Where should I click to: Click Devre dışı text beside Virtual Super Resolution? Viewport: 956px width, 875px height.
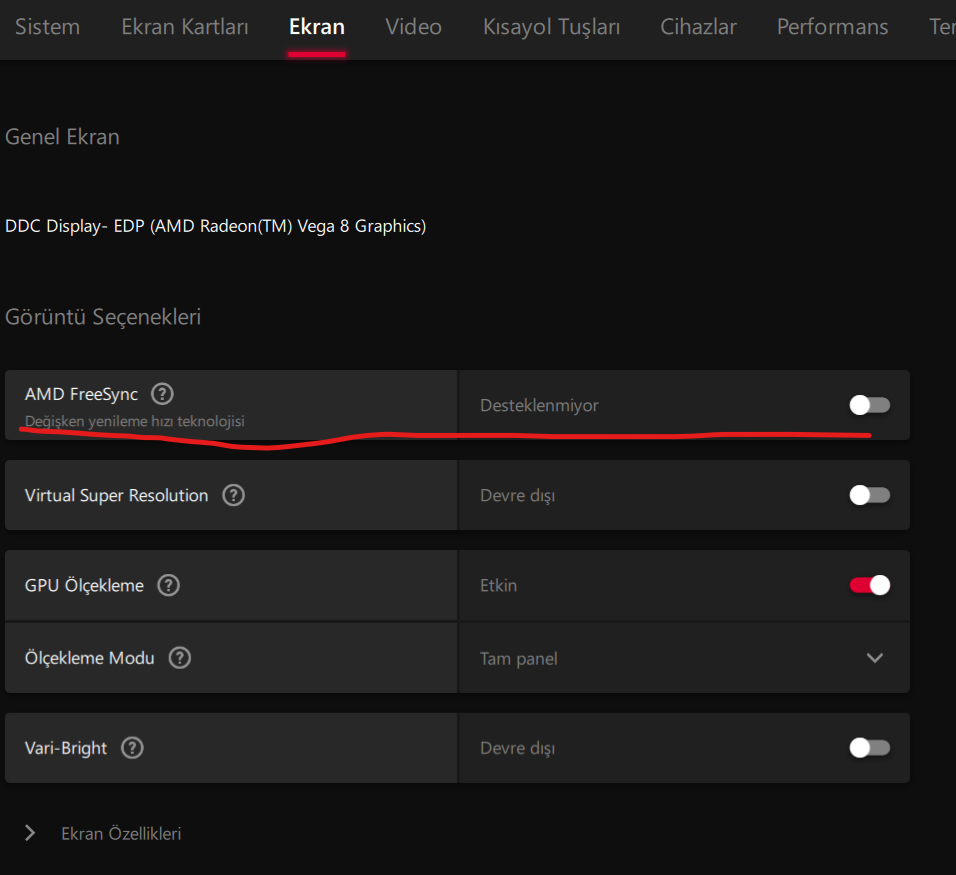[x=517, y=496]
